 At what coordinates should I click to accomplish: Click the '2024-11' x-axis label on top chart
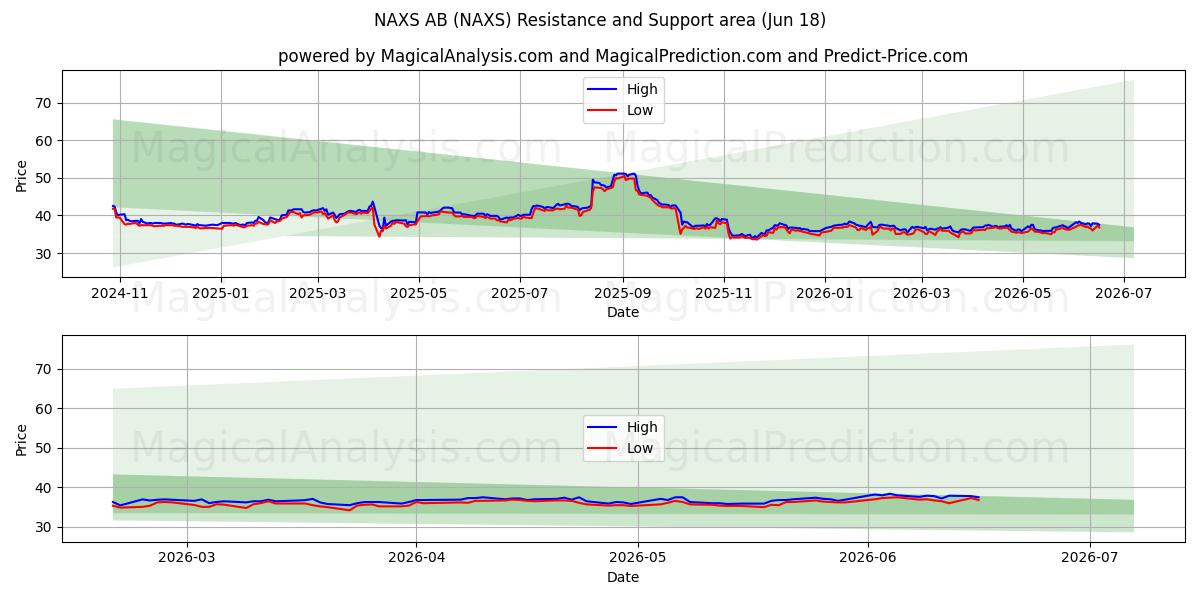point(120,296)
